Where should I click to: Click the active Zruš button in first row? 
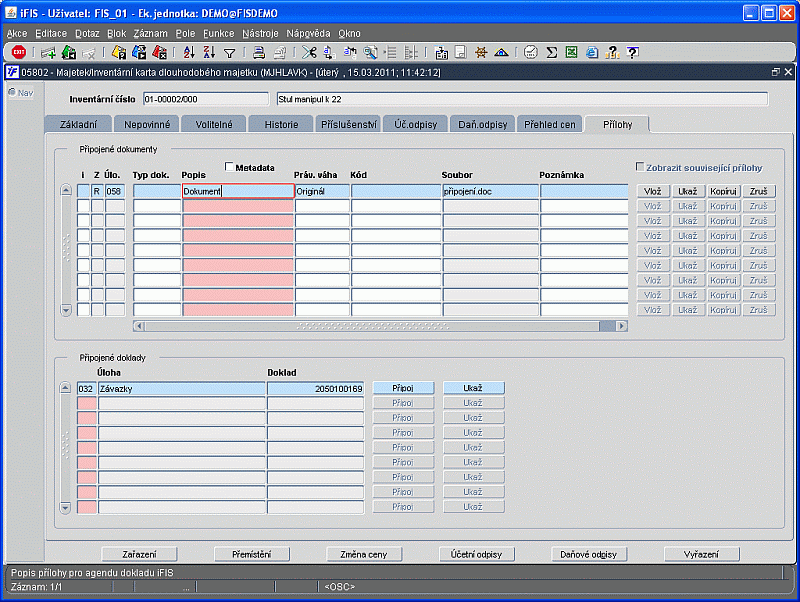pos(759,191)
